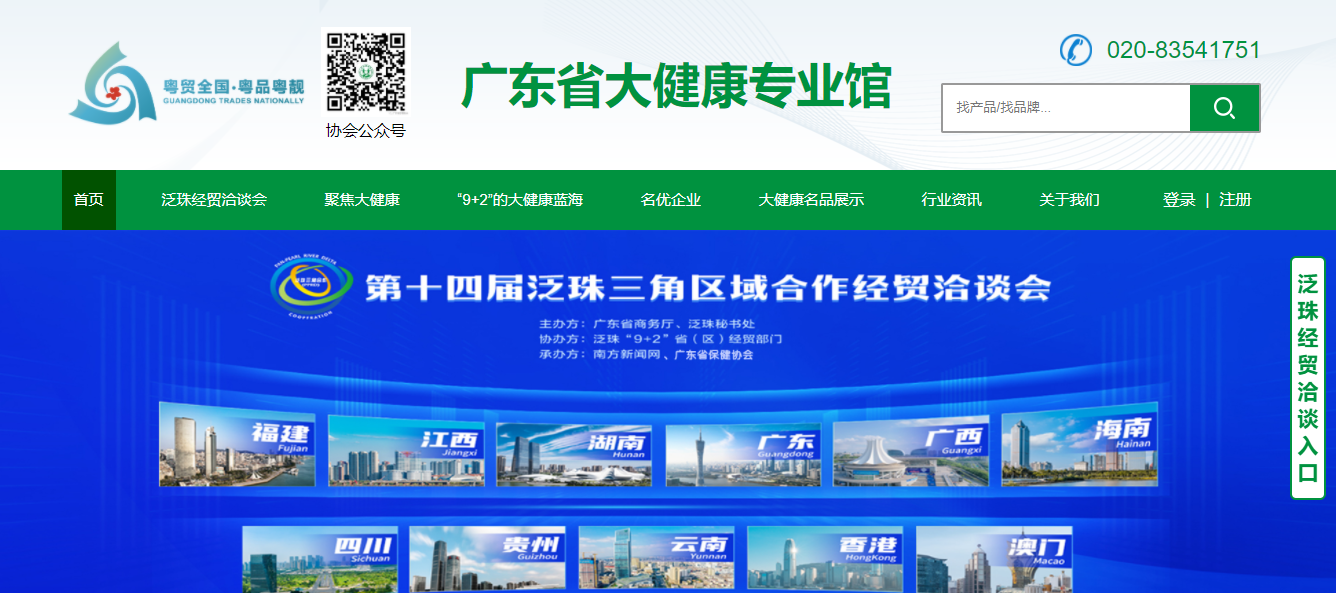1336x593 pixels.
Task: Select the 香港 HongKong card
Action: 825,559
